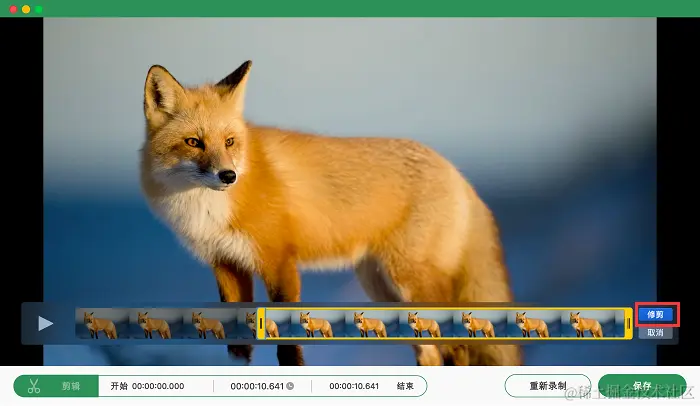Minimize the window using the yellow button
700x406 pixels.
pos(26,9)
